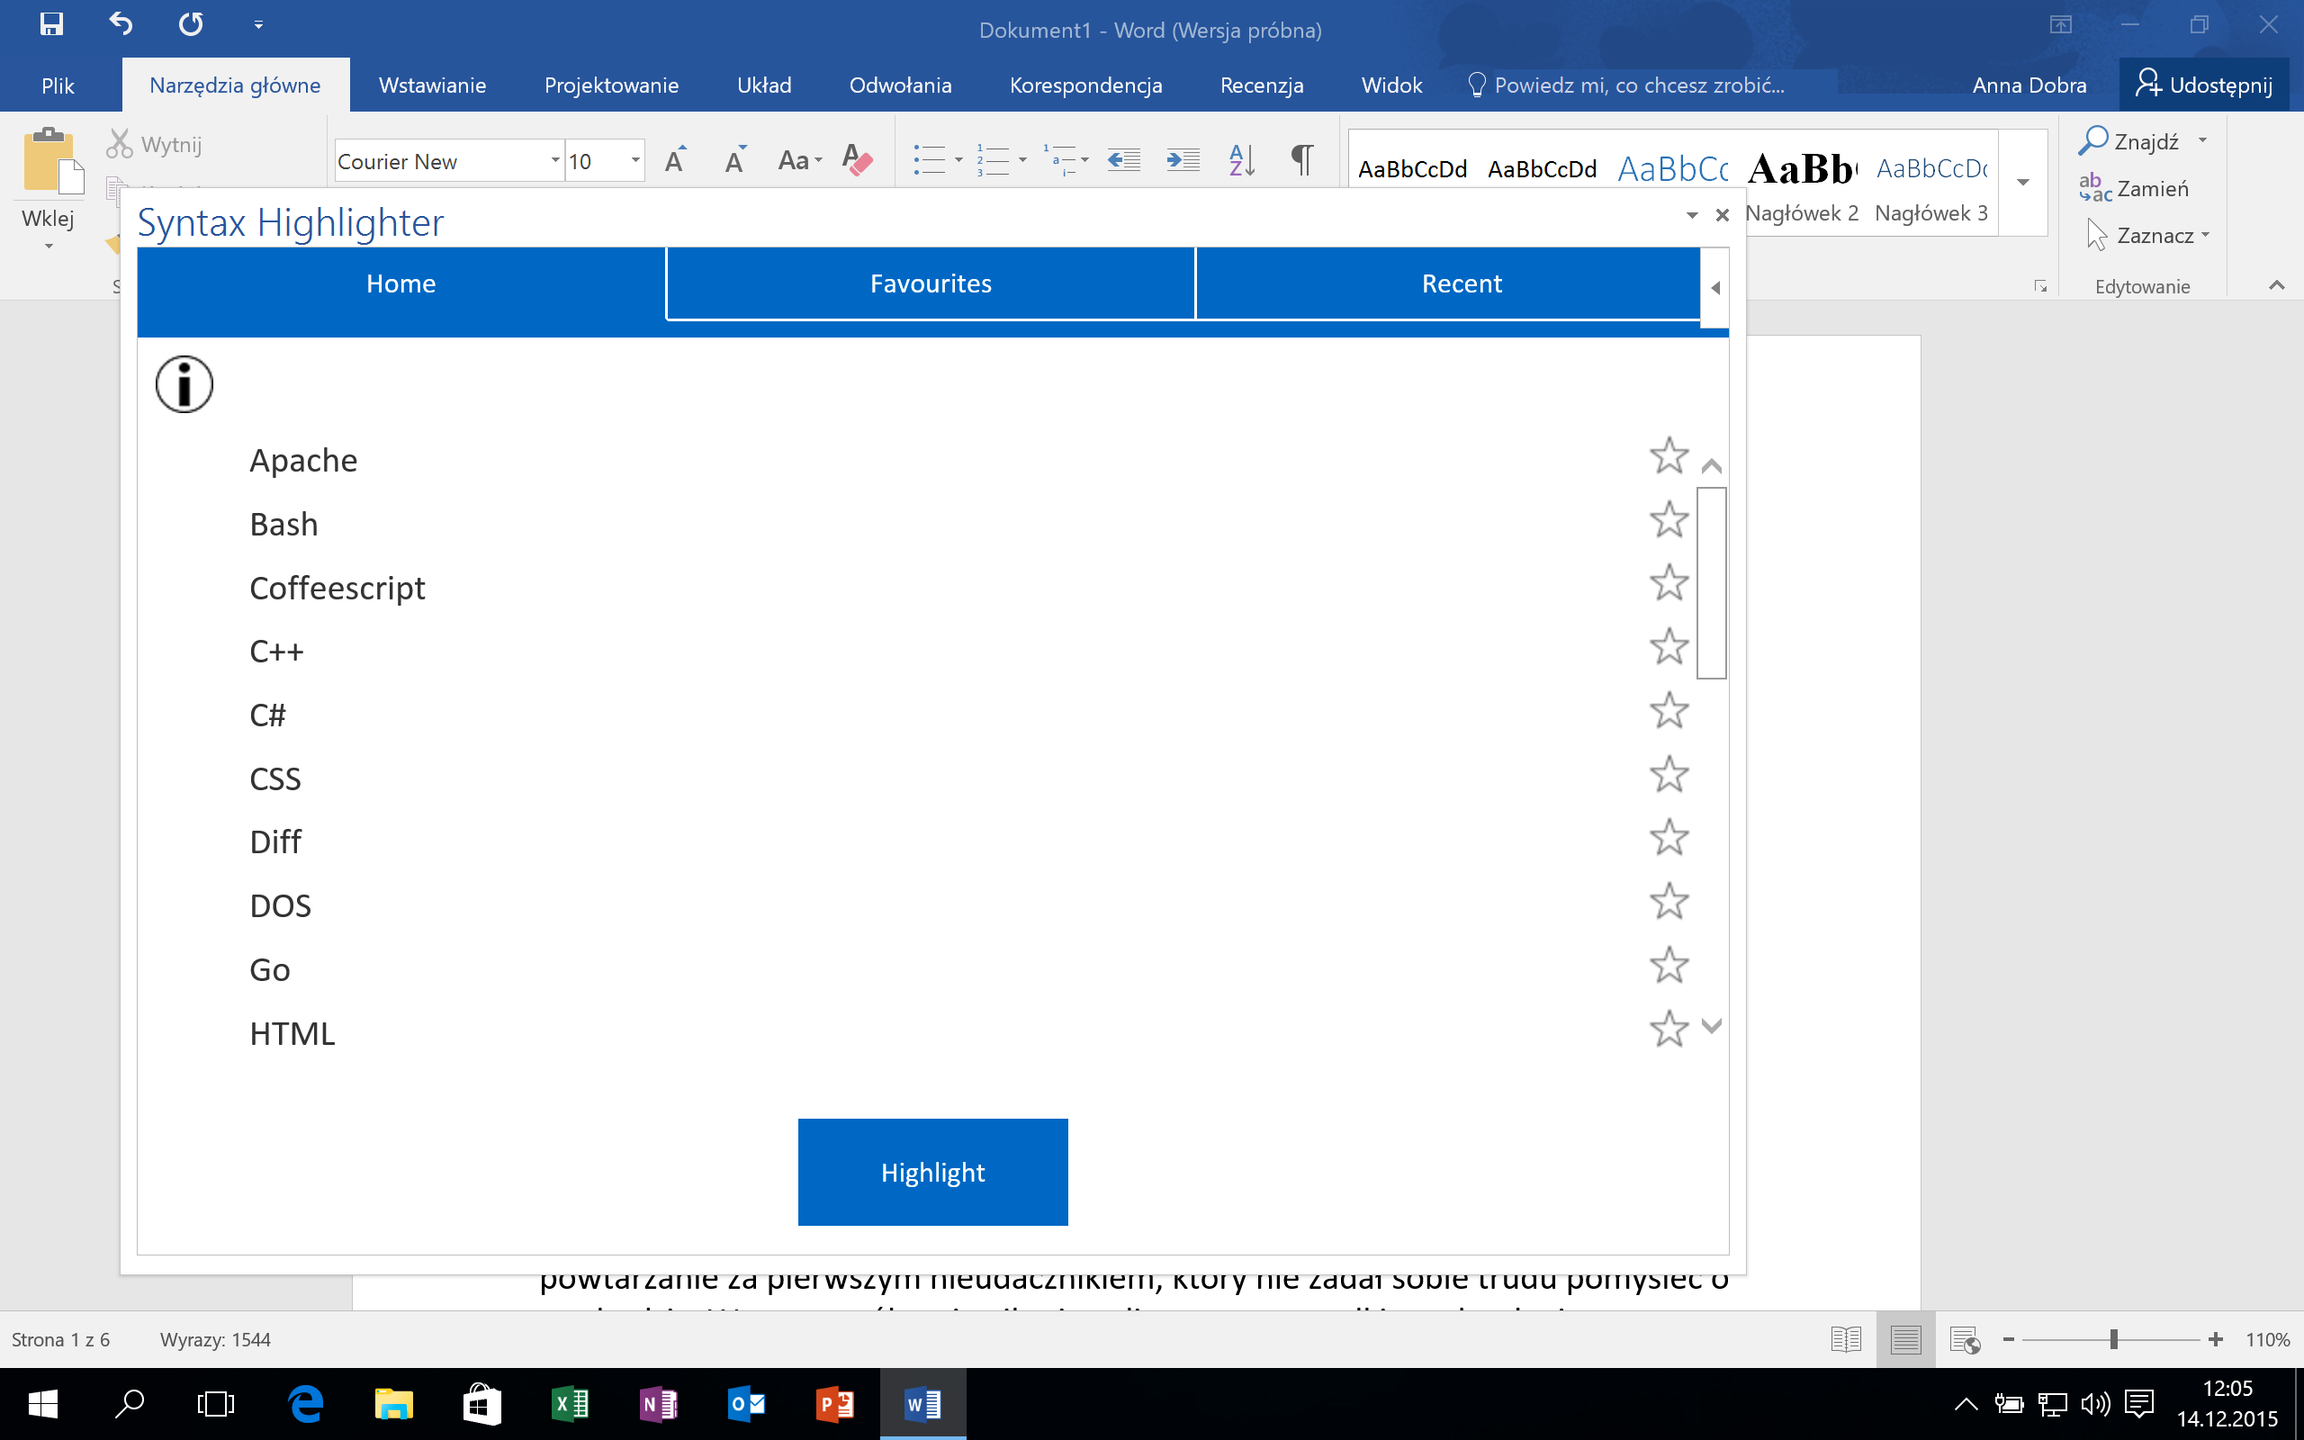Switch to Web Layout view in status bar
This screenshot has width=2304, height=1440.
pyautogui.click(x=1965, y=1339)
